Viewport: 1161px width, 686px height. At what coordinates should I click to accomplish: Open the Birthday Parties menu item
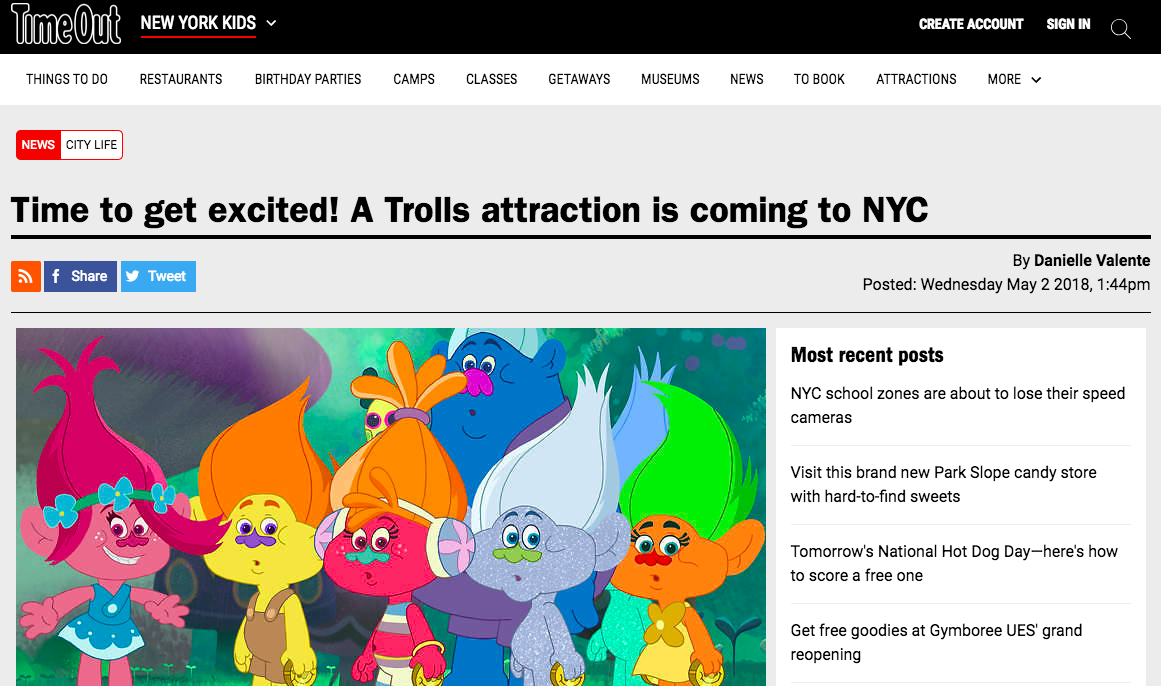point(308,79)
